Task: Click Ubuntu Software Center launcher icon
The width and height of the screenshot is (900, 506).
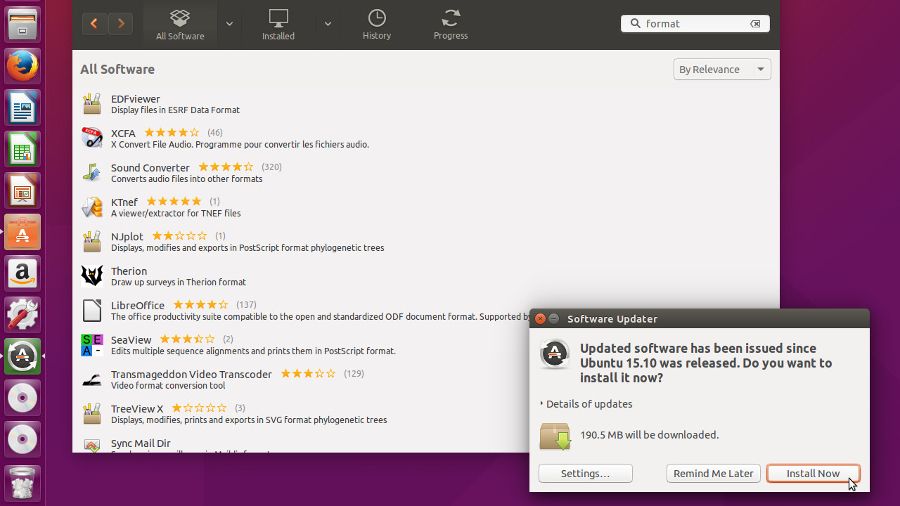Action: click(22, 232)
